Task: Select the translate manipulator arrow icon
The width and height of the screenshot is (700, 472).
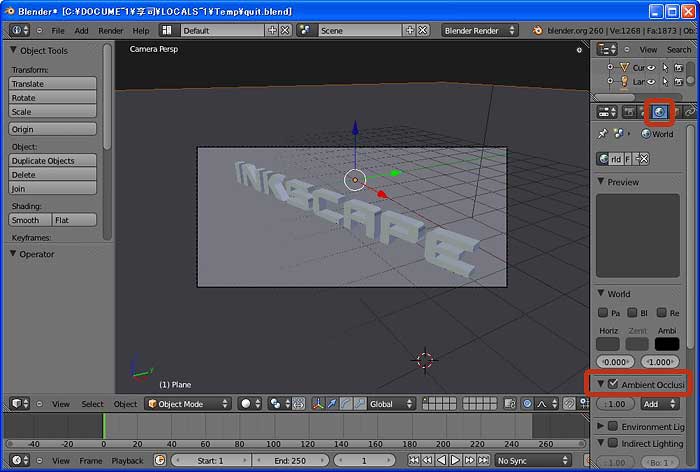Action: pyautogui.click(x=332, y=404)
